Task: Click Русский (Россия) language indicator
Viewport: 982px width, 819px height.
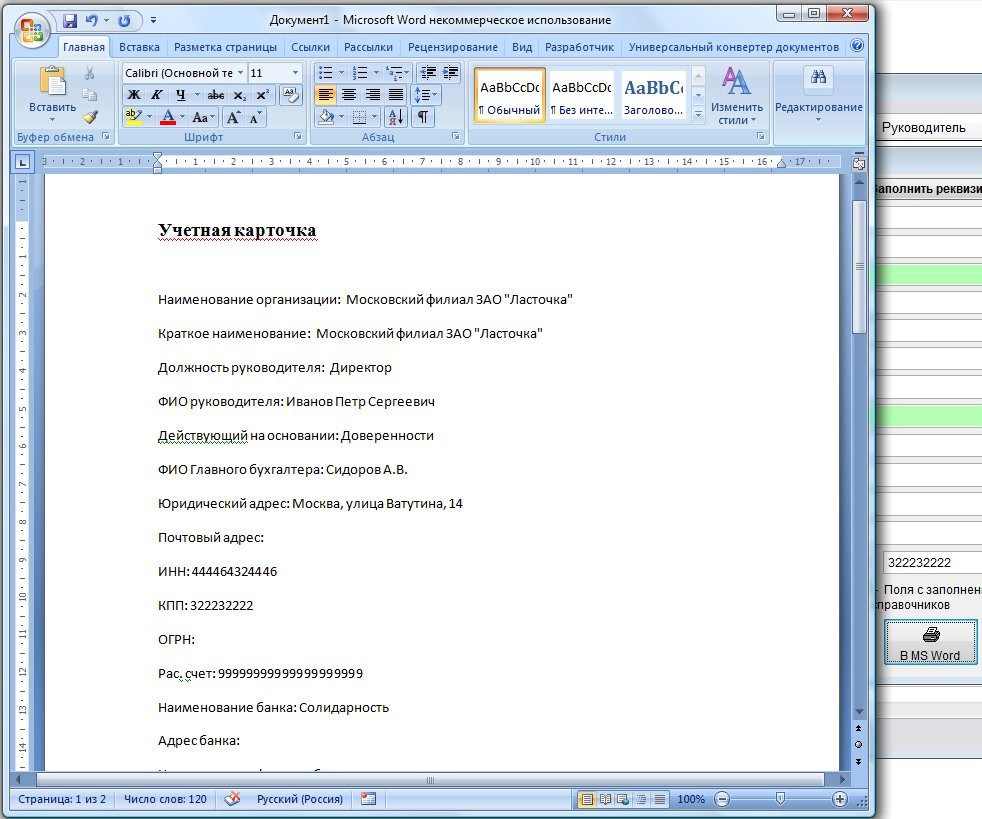Action: click(x=299, y=799)
